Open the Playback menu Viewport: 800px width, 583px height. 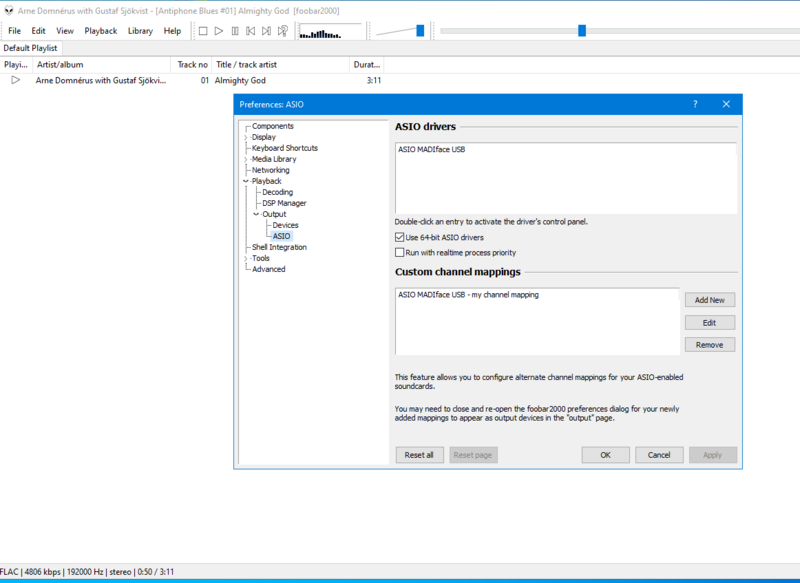point(100,31)
